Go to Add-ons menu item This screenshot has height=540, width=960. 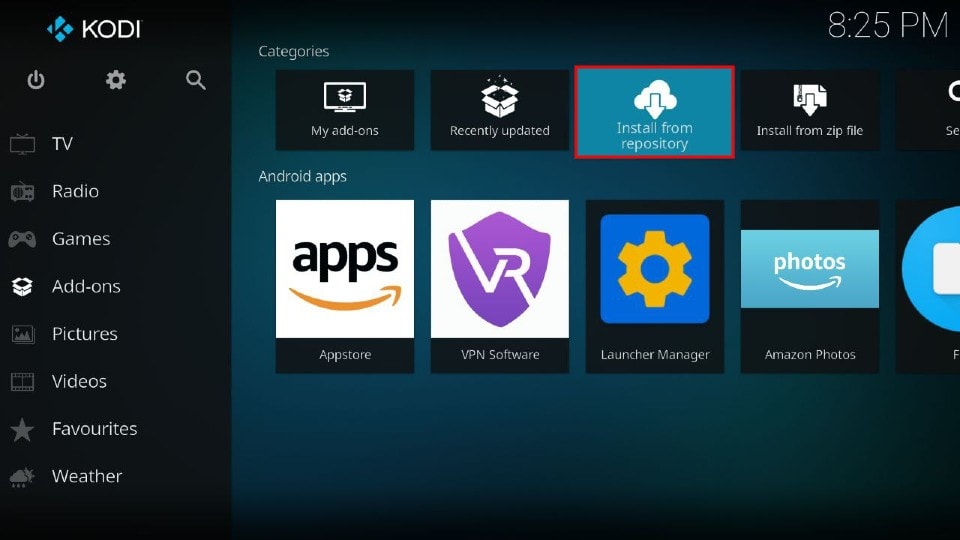pos(86,286)
